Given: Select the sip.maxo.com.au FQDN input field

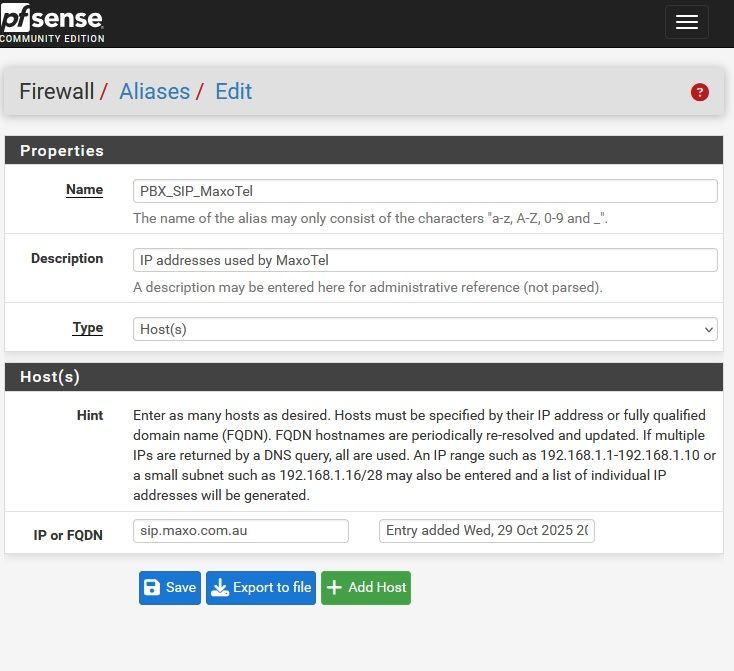Looking at the screenshot, I should pyautogui.click(x=240, y=531).
